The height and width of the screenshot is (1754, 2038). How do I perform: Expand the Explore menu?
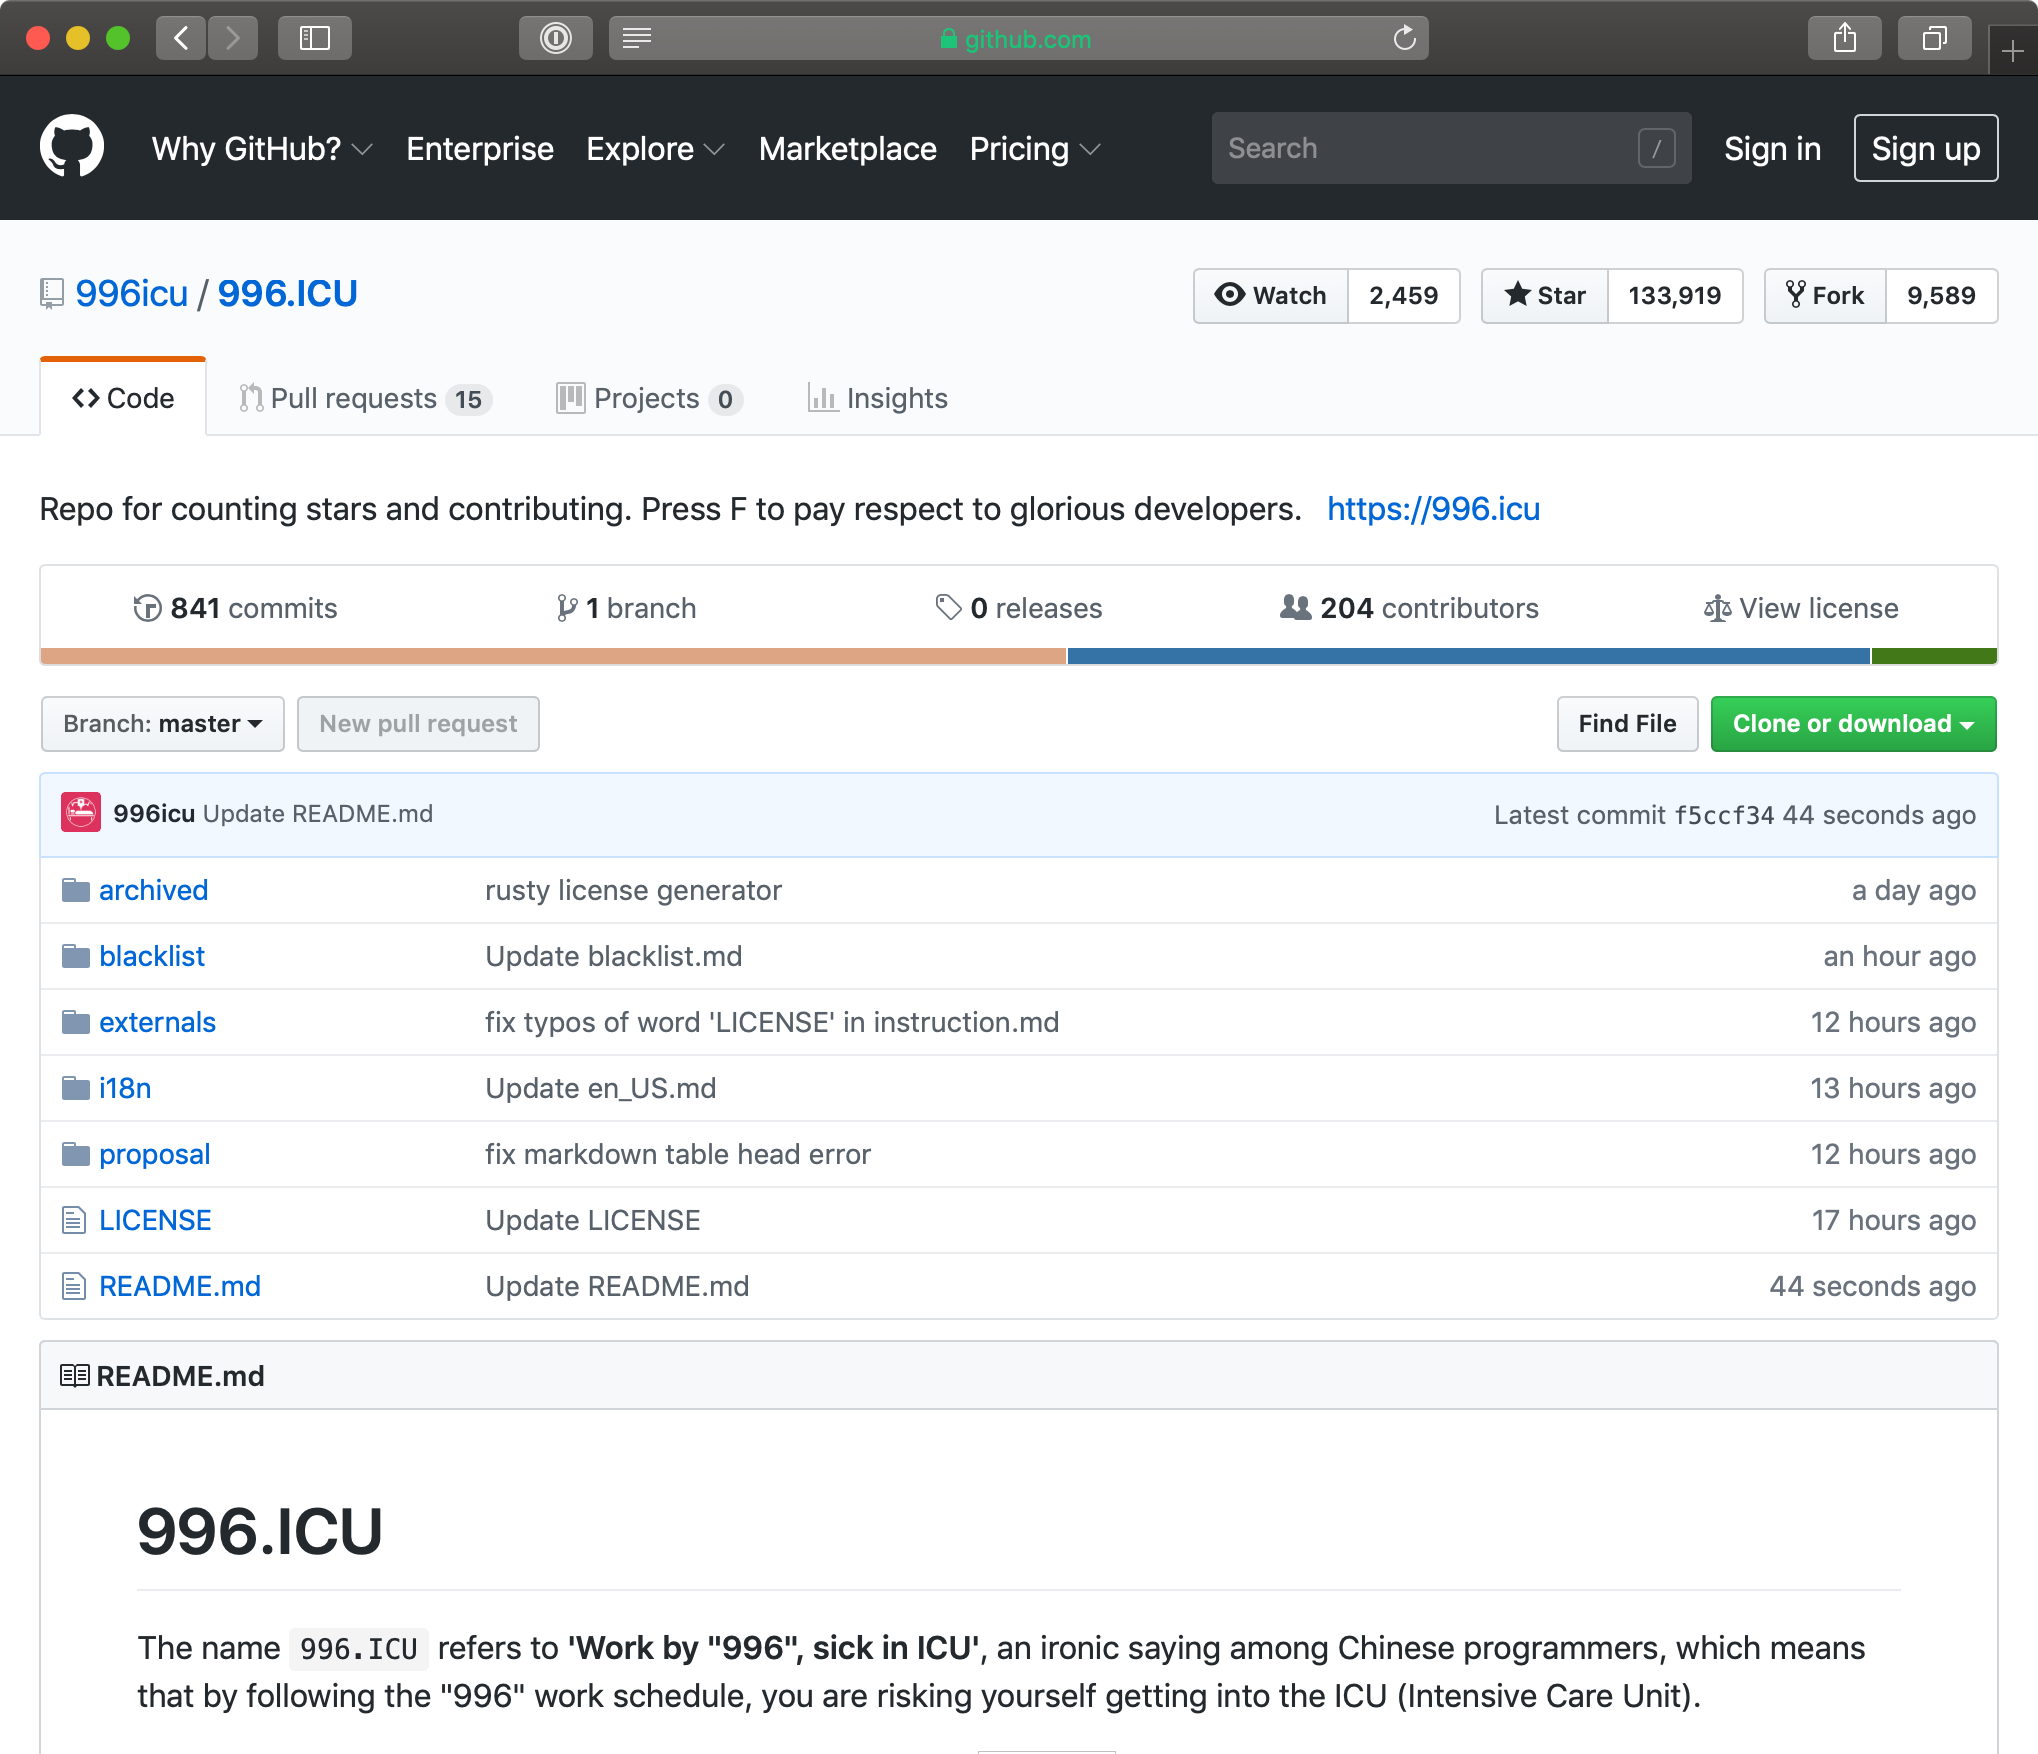coord(655,149)
